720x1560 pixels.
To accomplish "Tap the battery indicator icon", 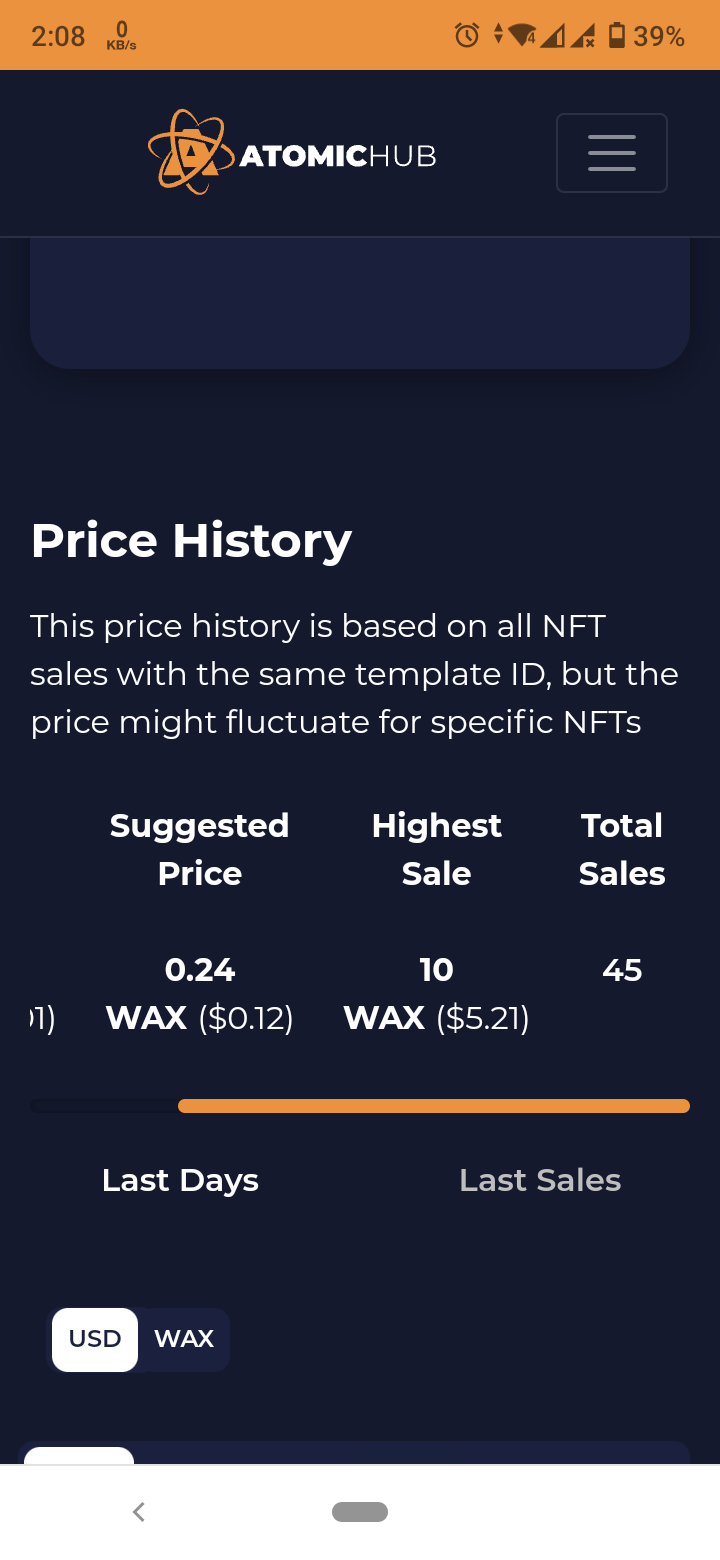I will click(617, 36).
